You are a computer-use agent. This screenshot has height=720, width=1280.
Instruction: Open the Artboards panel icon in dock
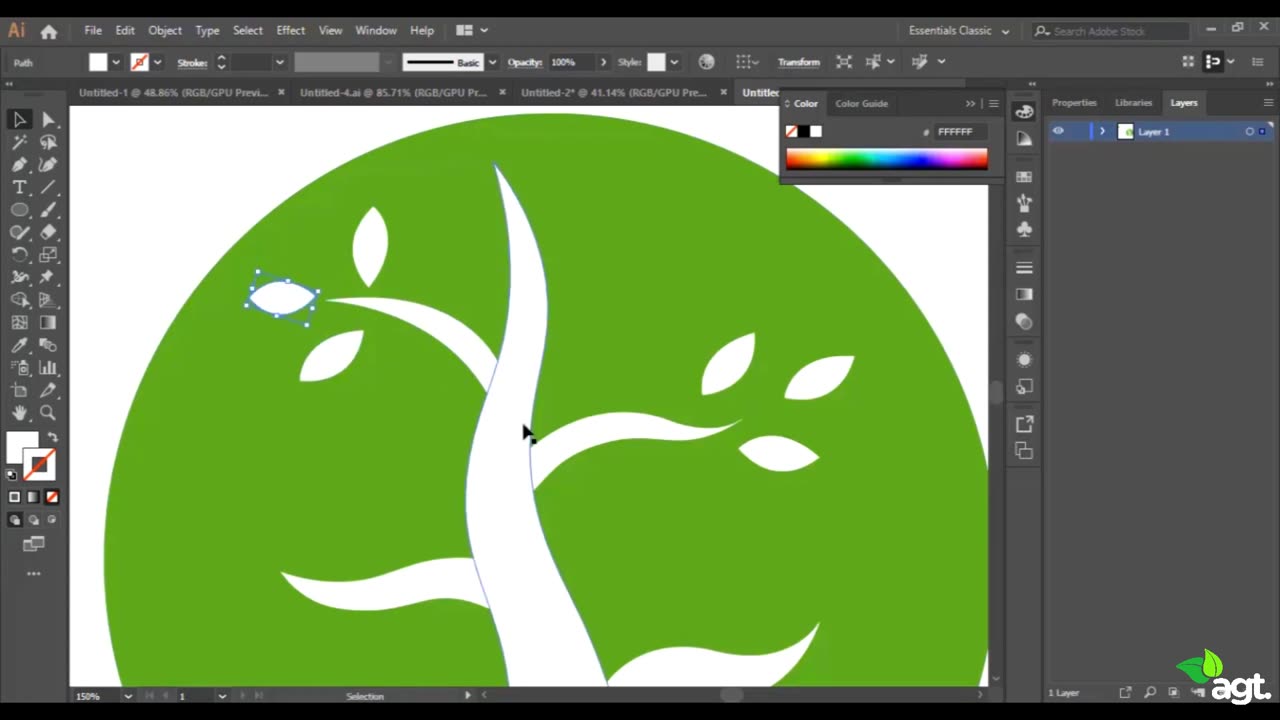(x=1024, y=451)
